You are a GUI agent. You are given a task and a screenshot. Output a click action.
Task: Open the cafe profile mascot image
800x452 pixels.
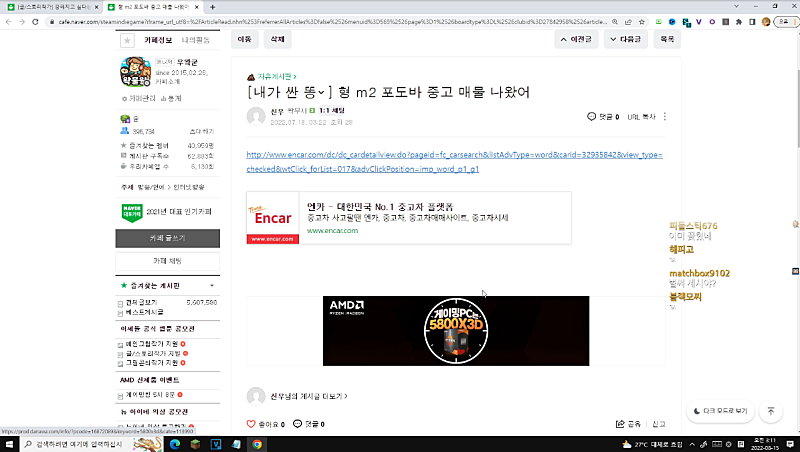[135, 71]
